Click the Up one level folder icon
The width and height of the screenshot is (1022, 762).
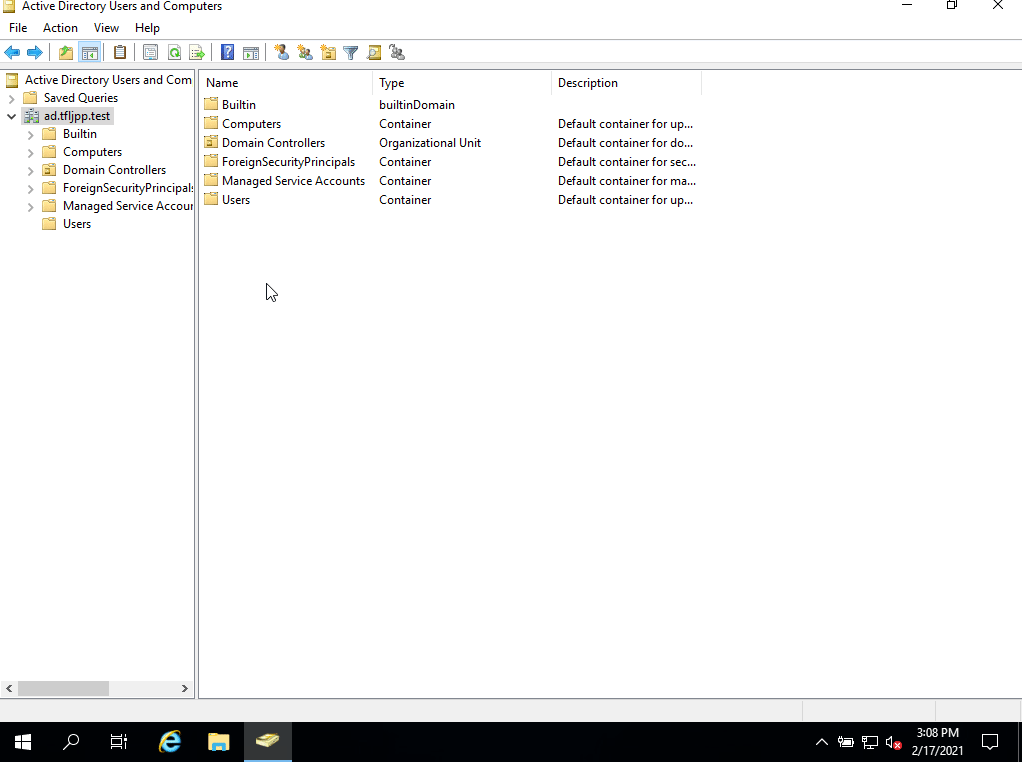point(66,53)
